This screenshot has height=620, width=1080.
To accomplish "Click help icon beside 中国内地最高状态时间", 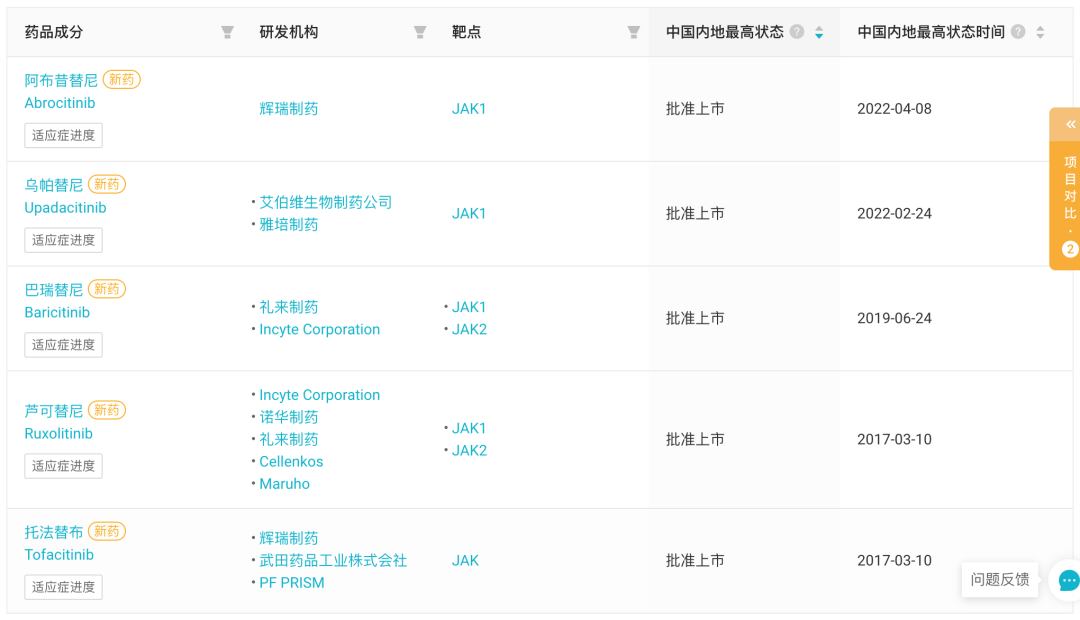I will (1018, 32).
